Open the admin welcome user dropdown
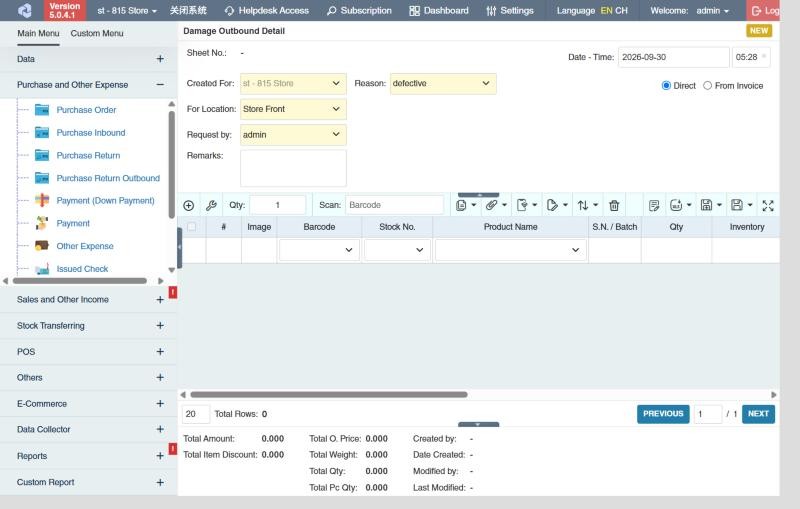 (x=713, y=11)
